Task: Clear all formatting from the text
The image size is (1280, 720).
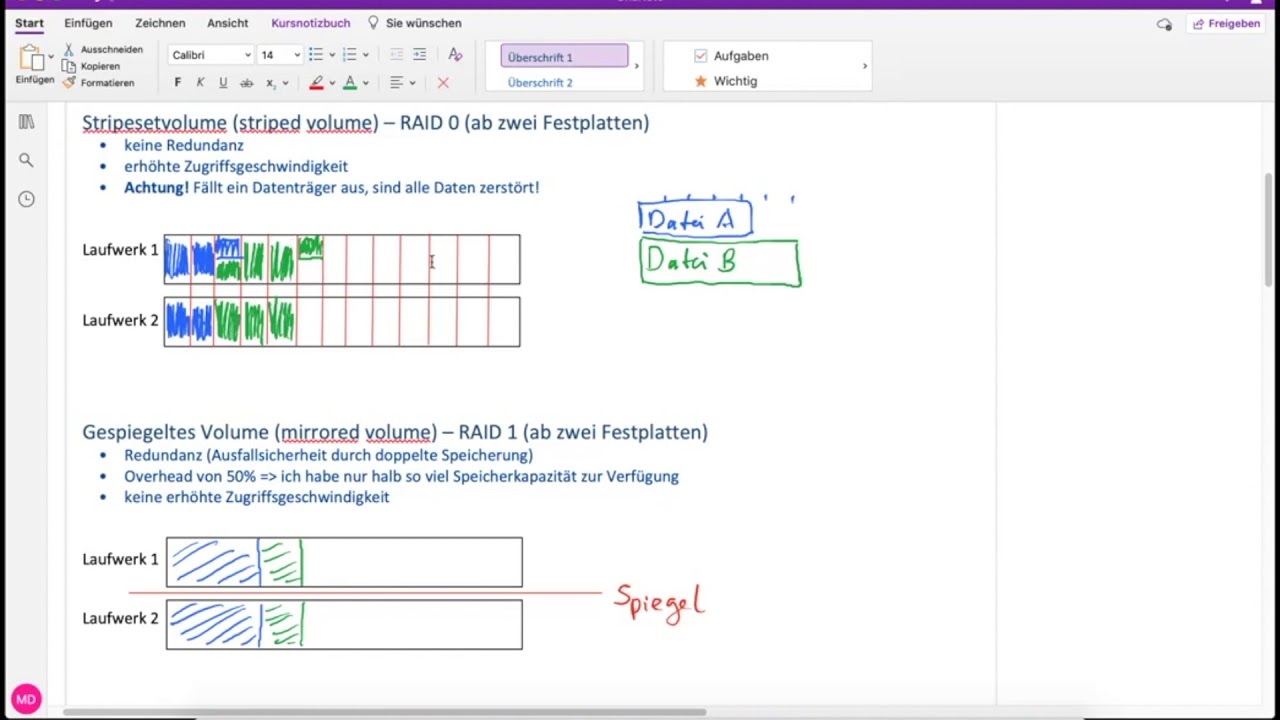Action: pyautogui.click(x=455, y=55)
